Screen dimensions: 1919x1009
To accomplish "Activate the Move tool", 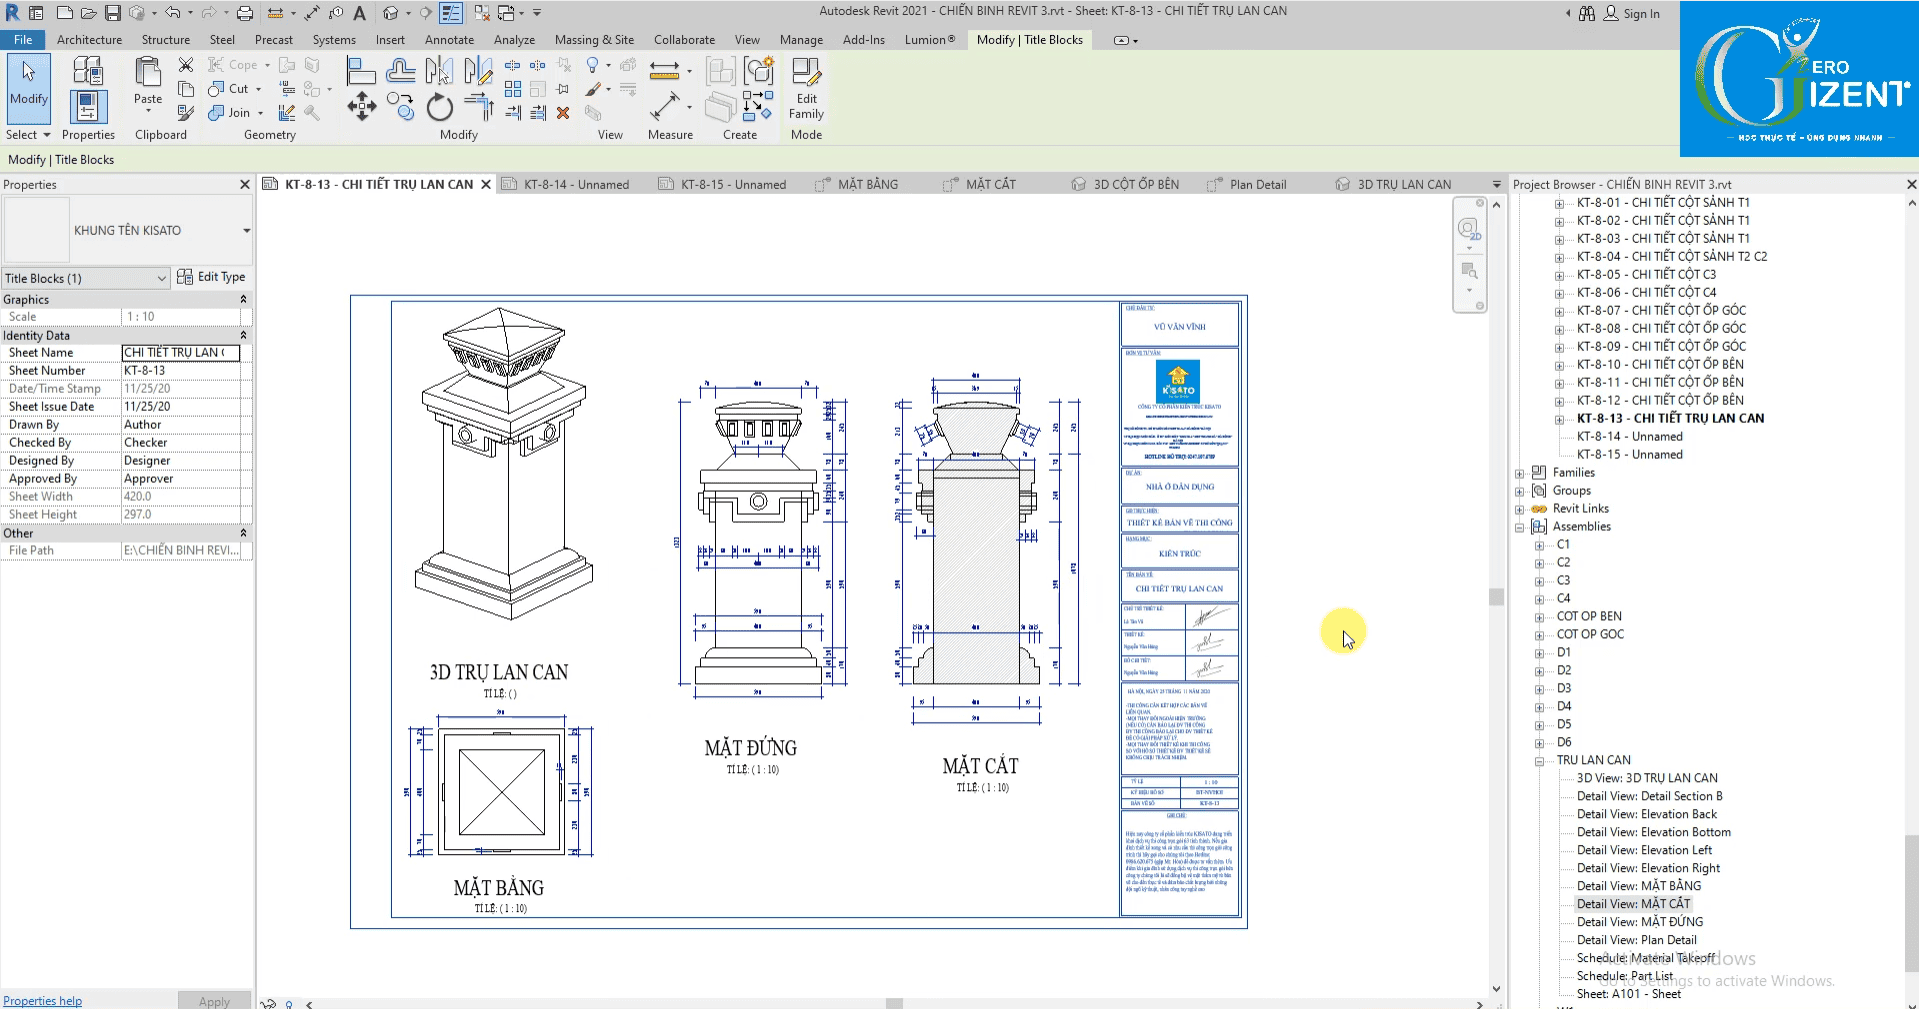I will pos(361,107).
